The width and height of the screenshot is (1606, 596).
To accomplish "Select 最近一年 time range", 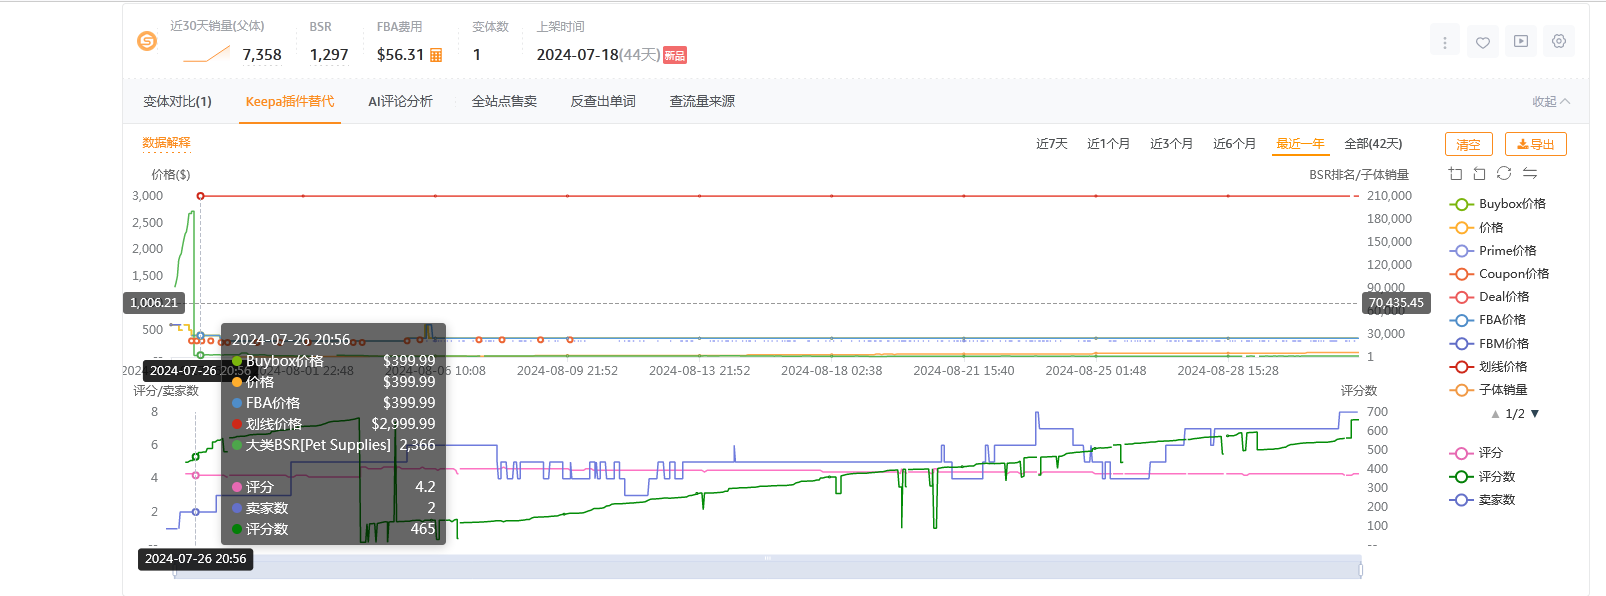I will 1300,144.
